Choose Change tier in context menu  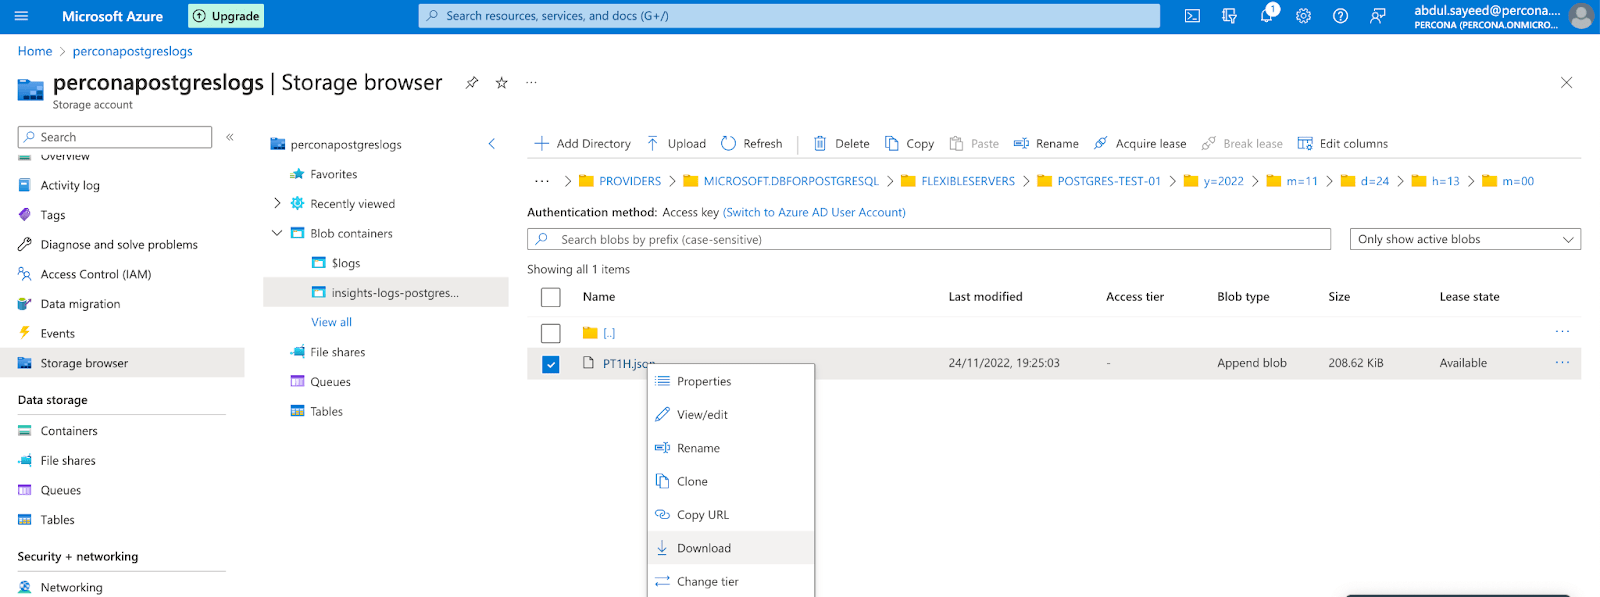731,581
